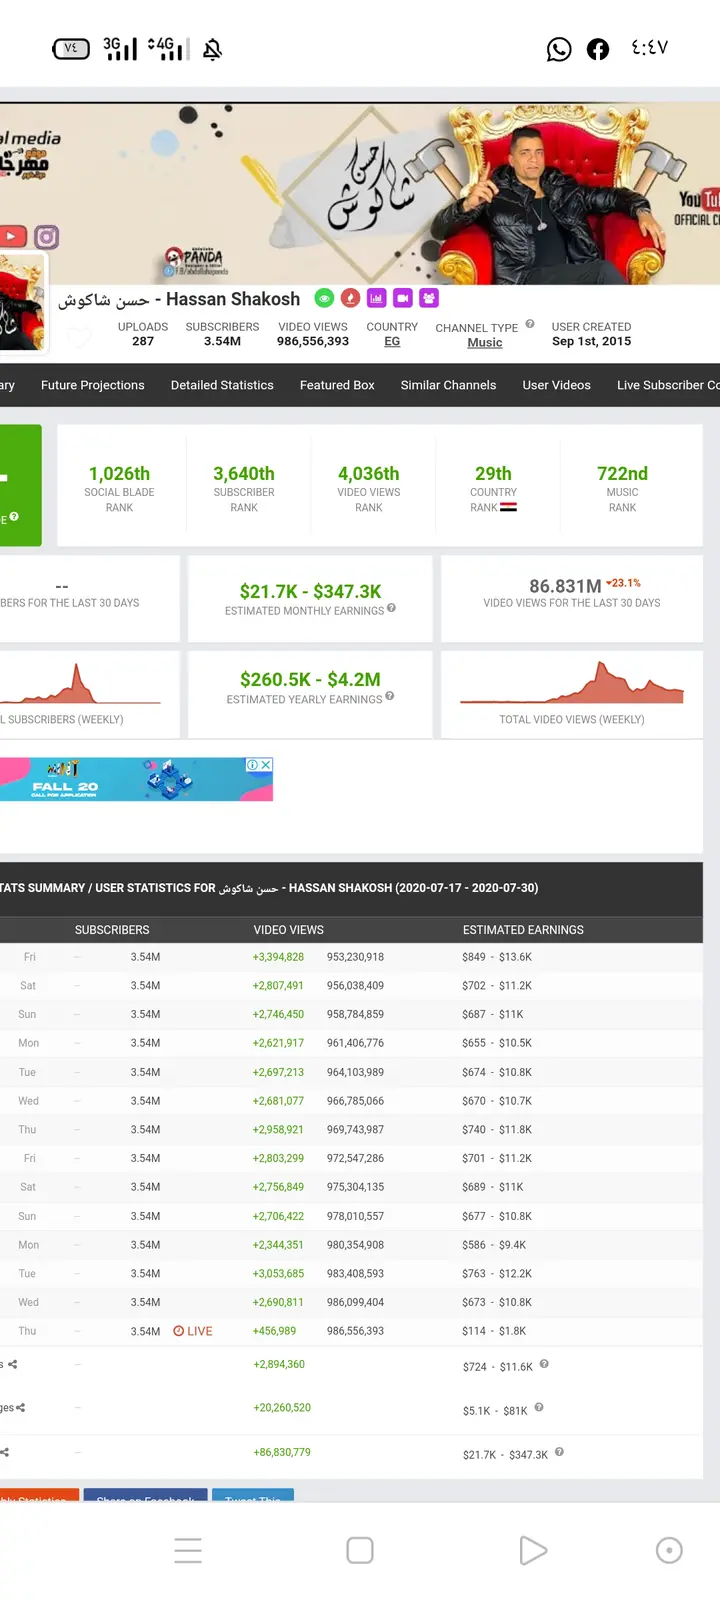The width and height of the screenshot is (720, 1600).
Task: Click the purple users group icon
Action: click(x=429, y=298)
